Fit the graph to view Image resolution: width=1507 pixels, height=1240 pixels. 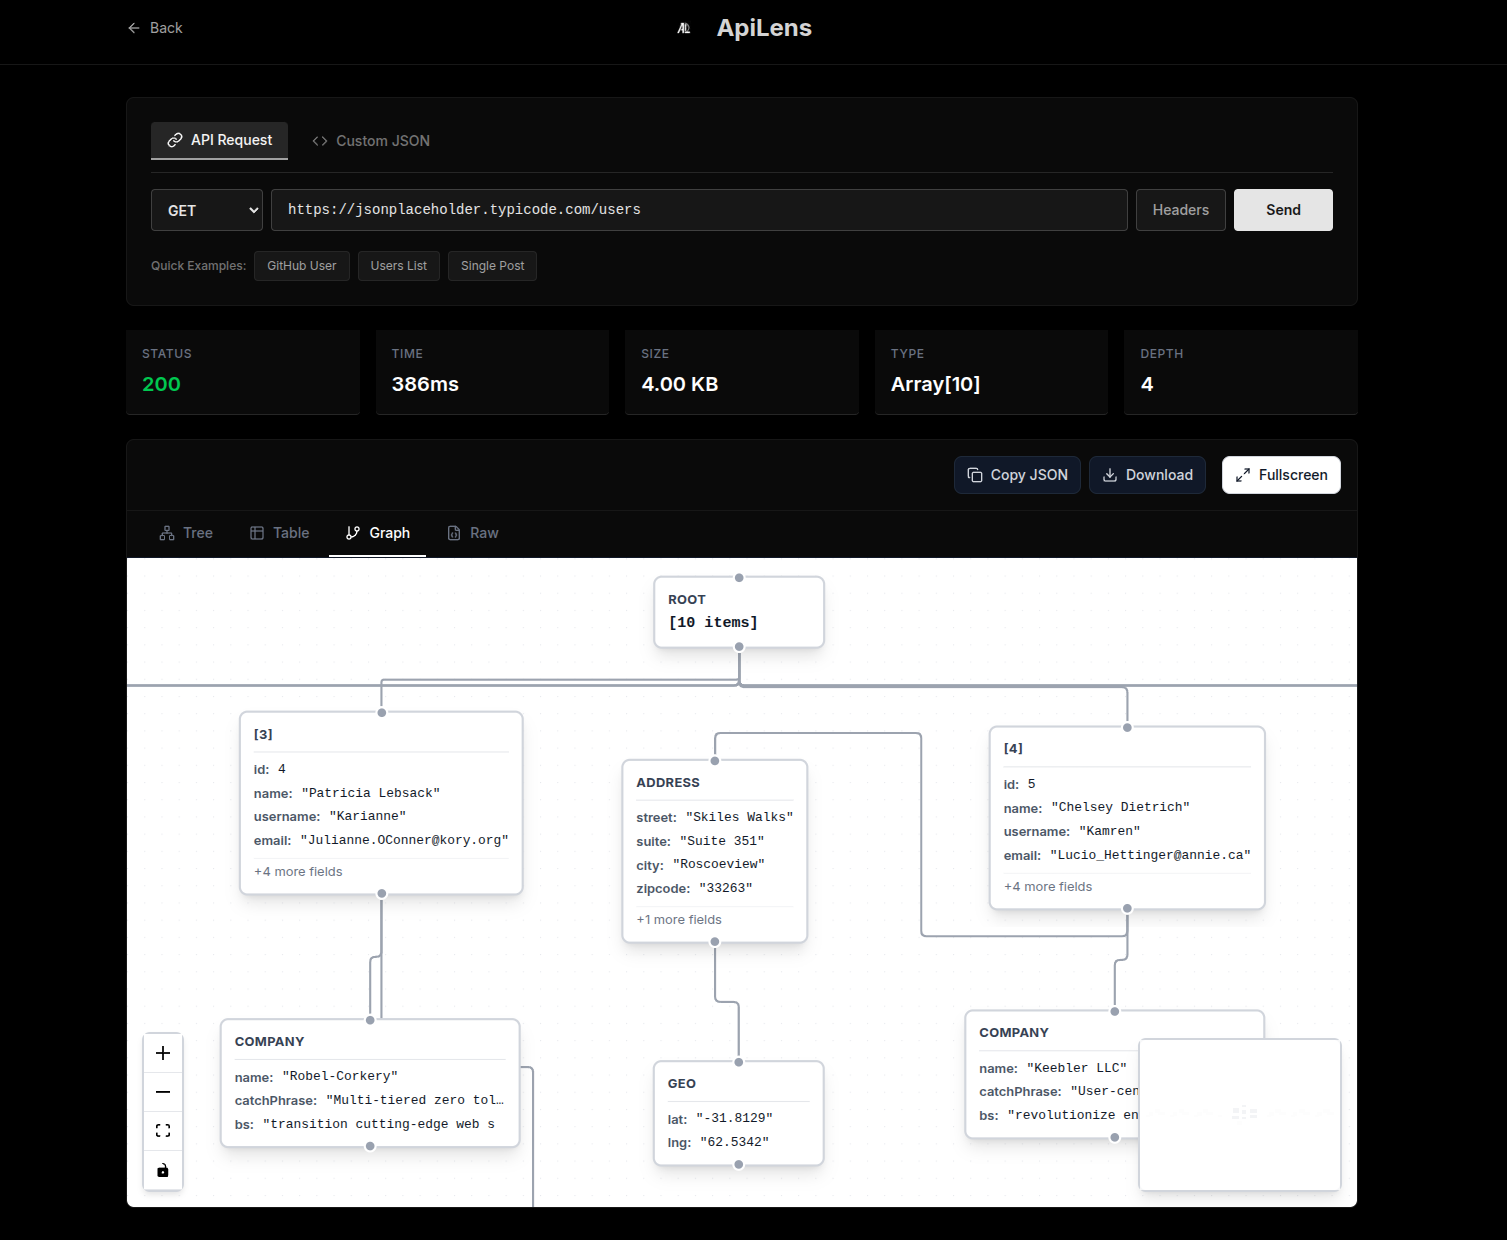click(163, 1131)
